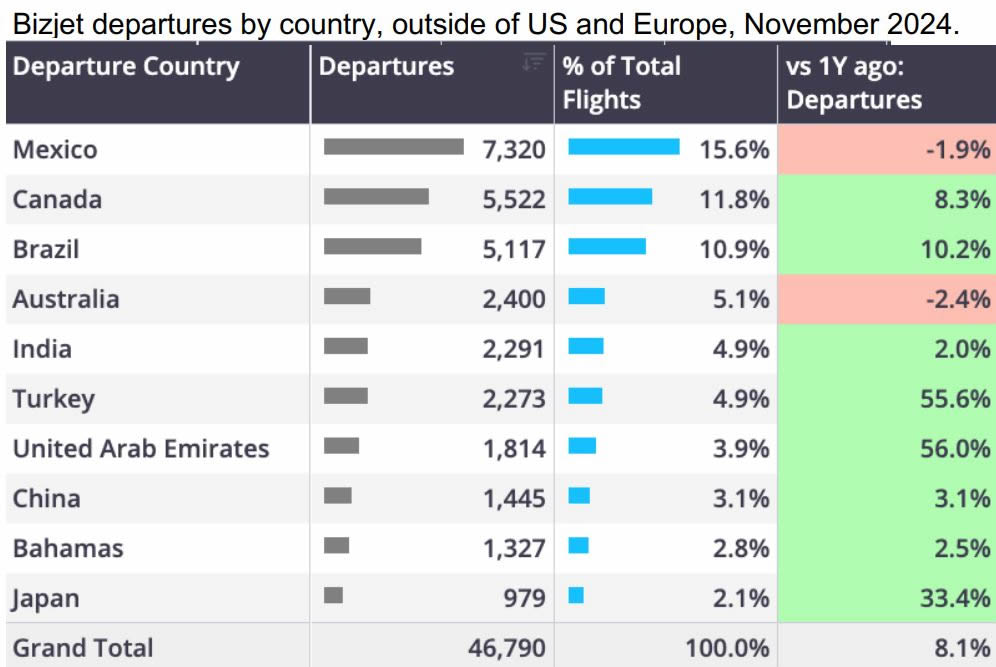The height and width of the screenshot is (667, 996).
Task: Click Australia's red -2.4% change cell
Action: tap(886, 299)
